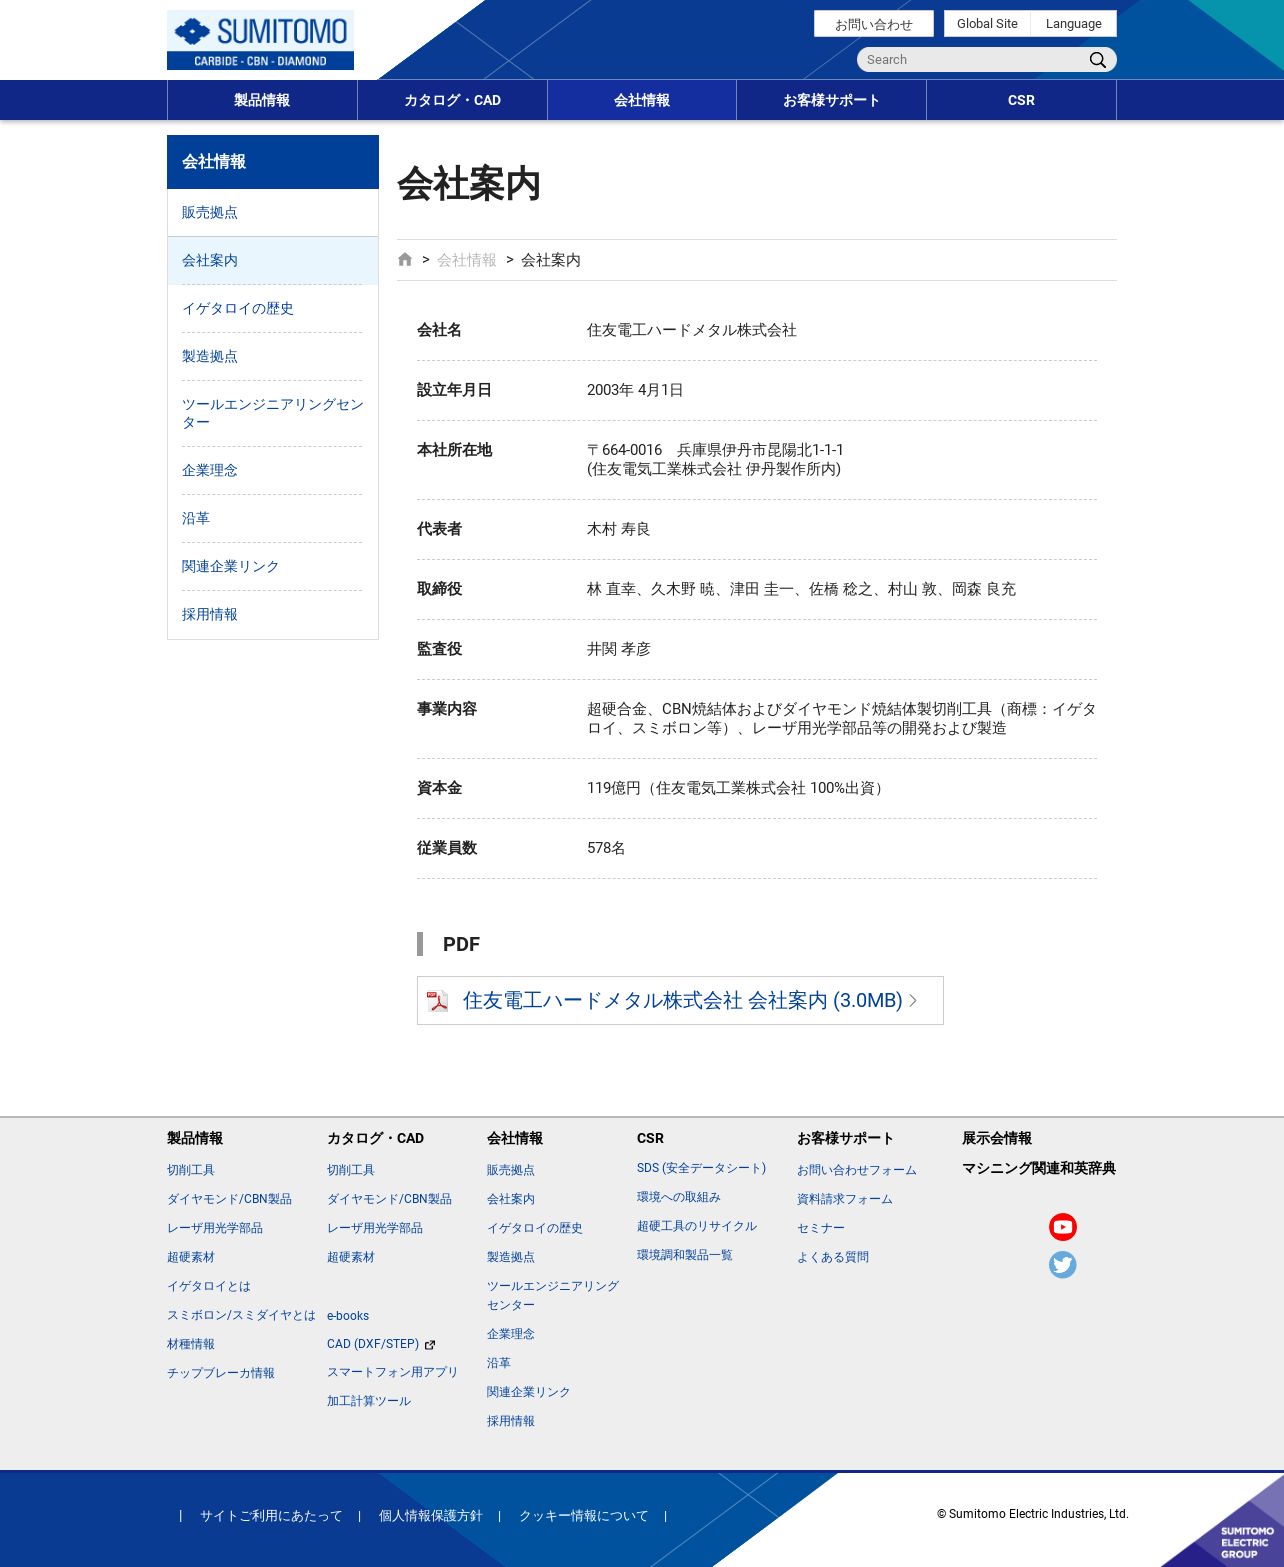This screenshot has height=1567, width=1284.
Task: Open CSR main navigation tab
Action: (x=1021, y=100)
